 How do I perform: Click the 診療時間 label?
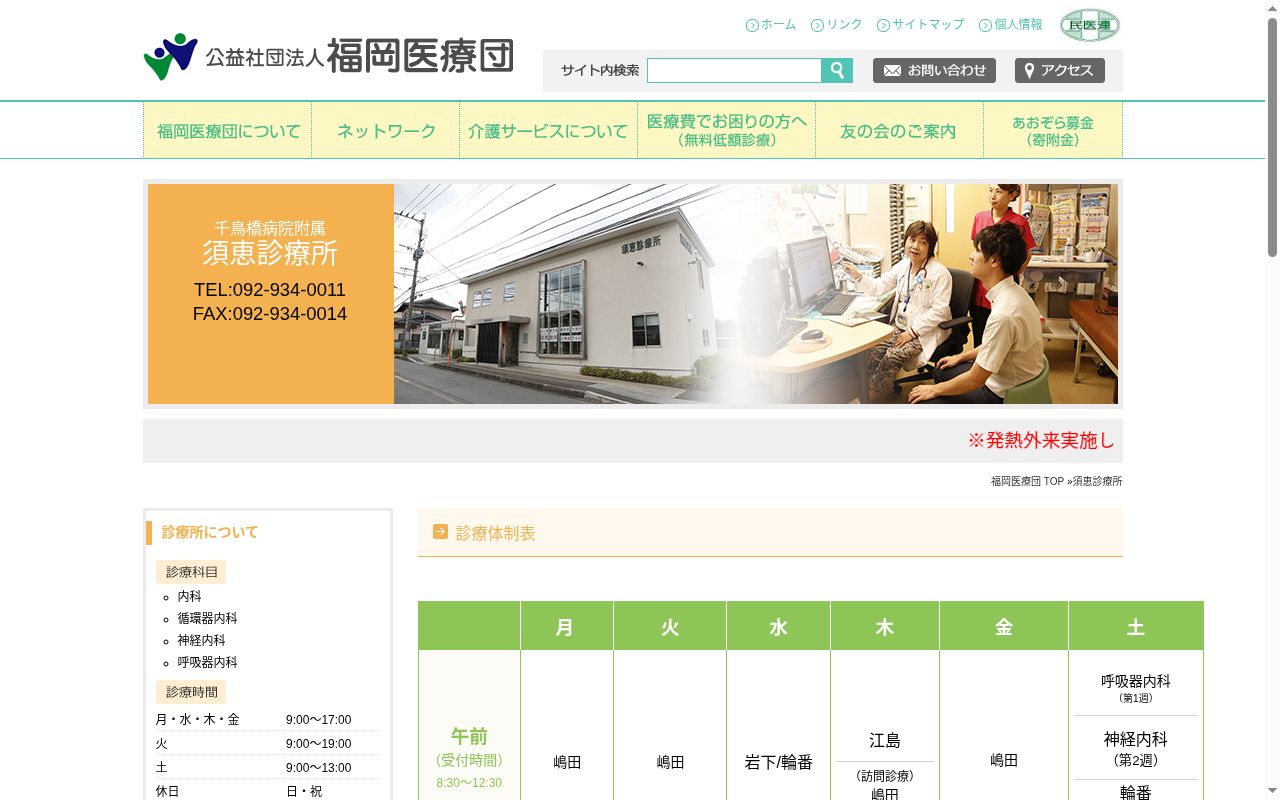(x=191, y=692)
